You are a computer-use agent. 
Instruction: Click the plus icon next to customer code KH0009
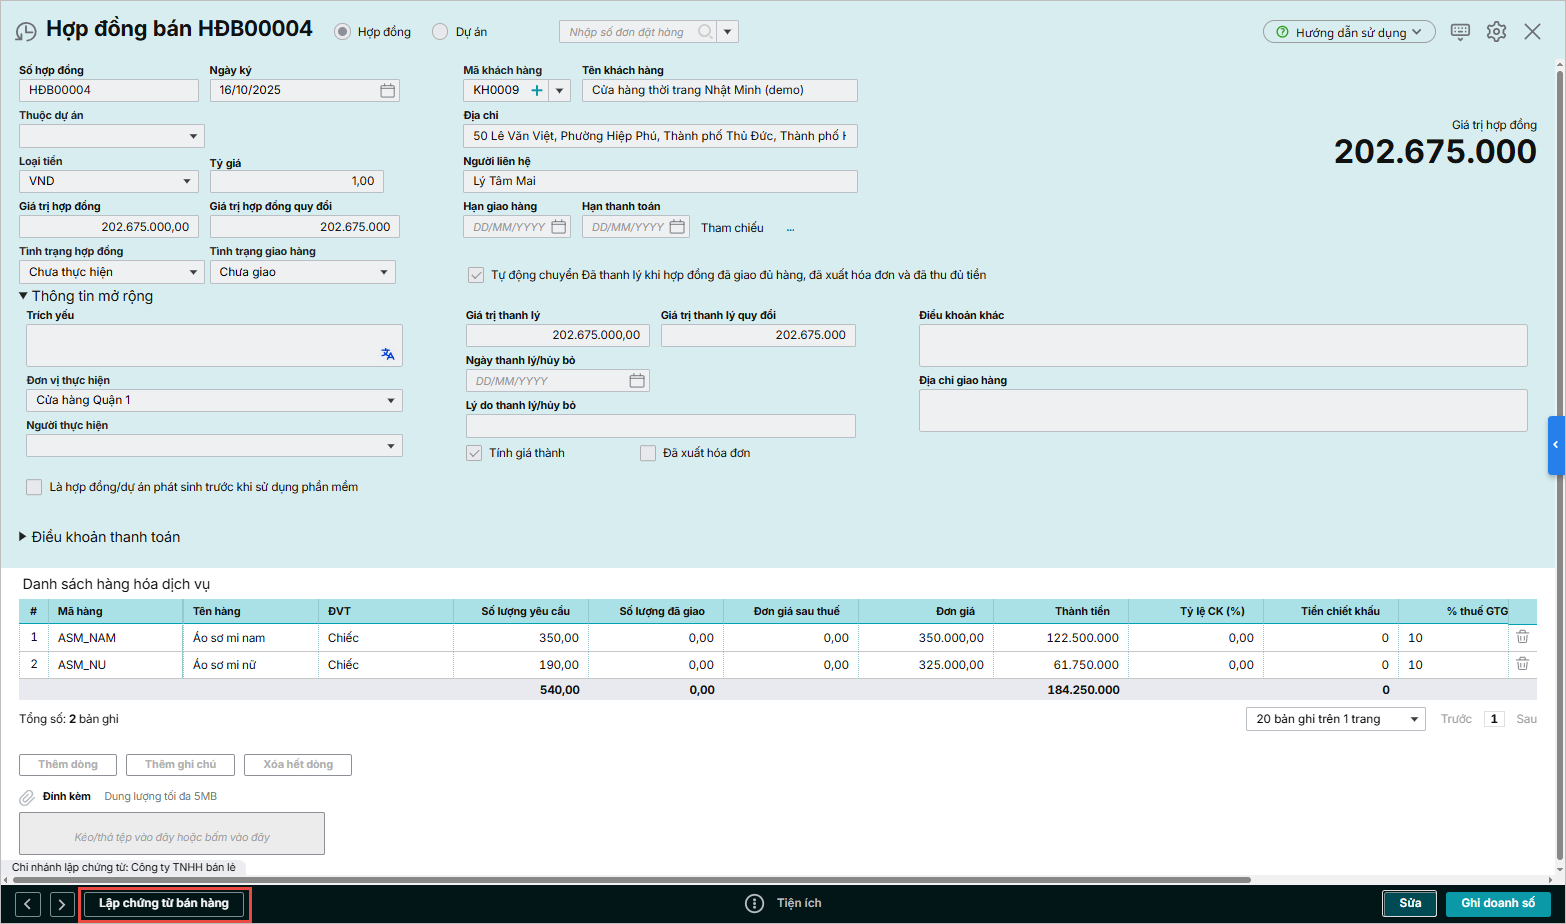coord(537,90)
